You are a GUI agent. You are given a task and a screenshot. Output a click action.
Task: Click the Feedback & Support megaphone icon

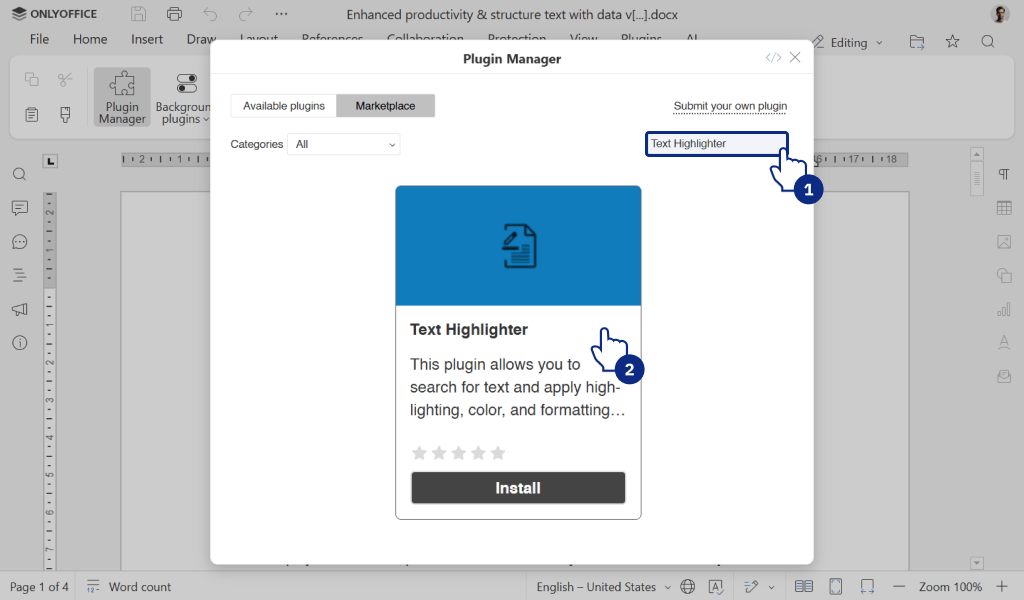tap(19, 309)
